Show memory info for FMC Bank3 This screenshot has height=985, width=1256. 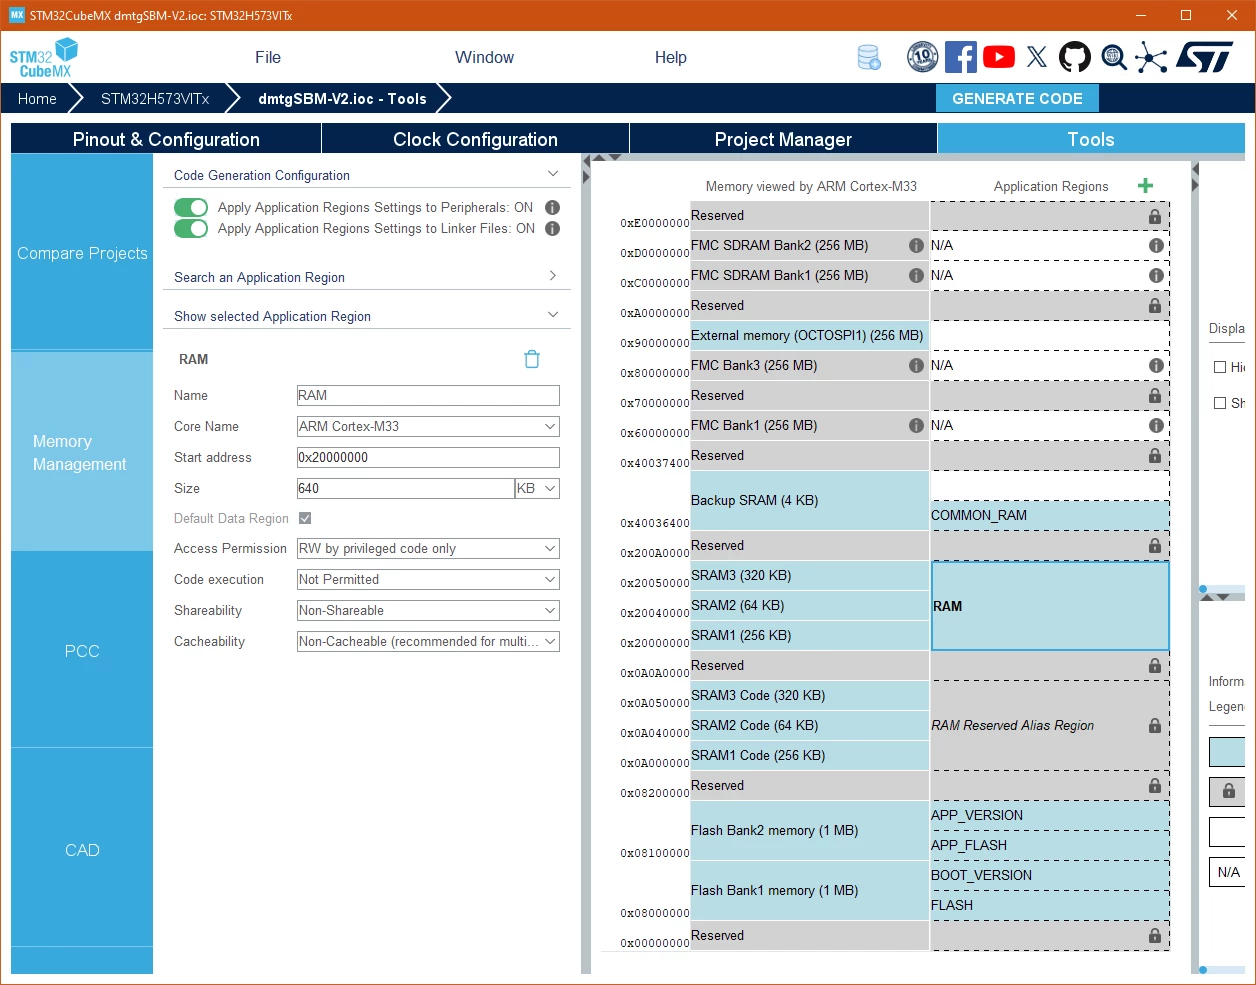pos(916,365)
